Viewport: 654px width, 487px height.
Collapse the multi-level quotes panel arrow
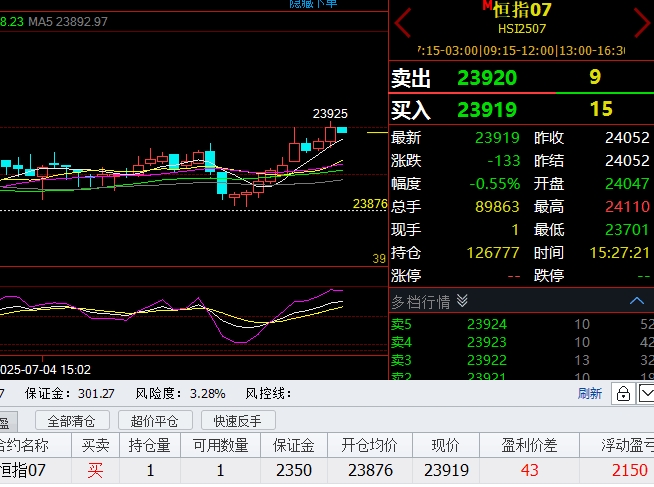pos(637,301)
